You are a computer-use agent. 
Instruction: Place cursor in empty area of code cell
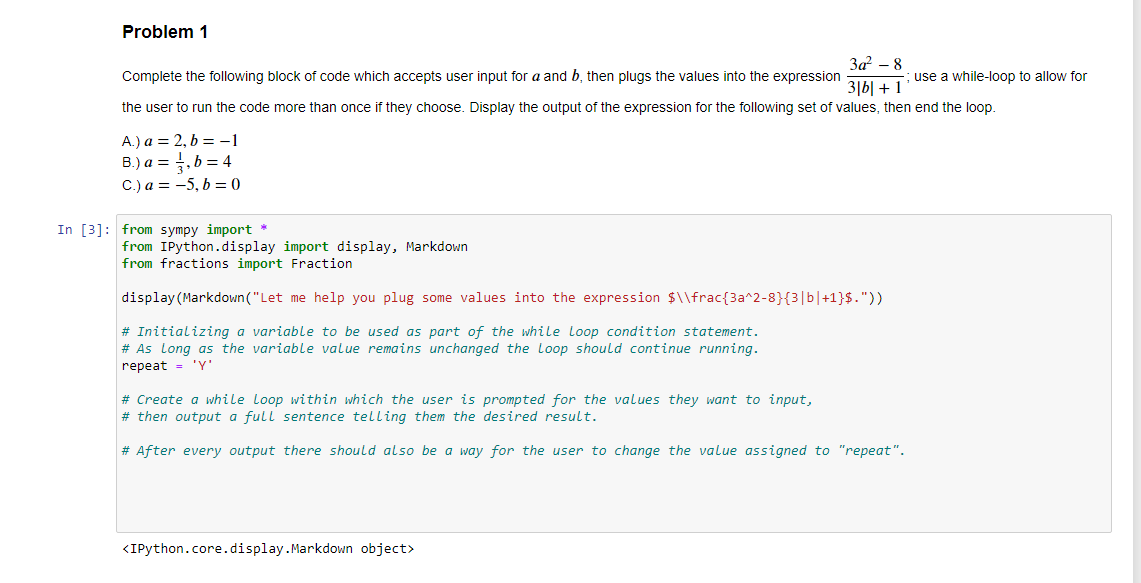[x=613, y=495]
